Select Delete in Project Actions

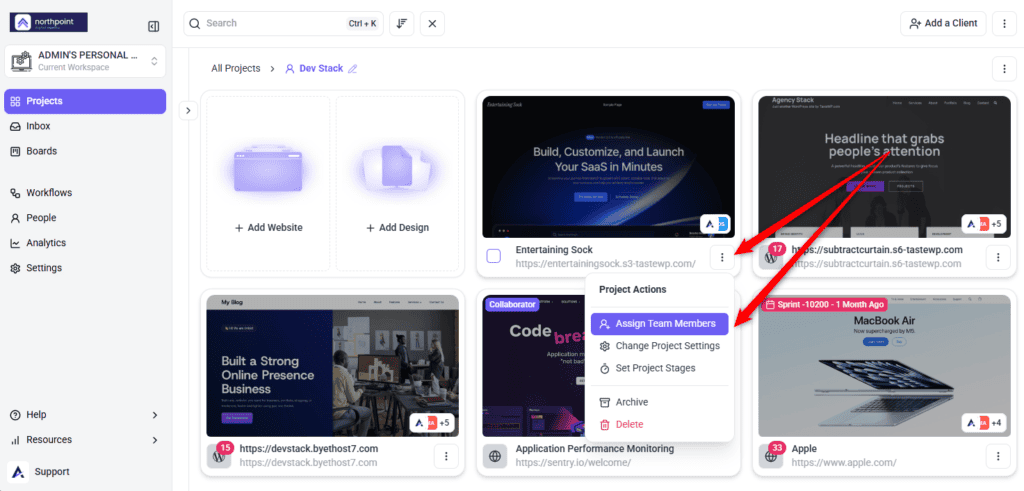660,424
